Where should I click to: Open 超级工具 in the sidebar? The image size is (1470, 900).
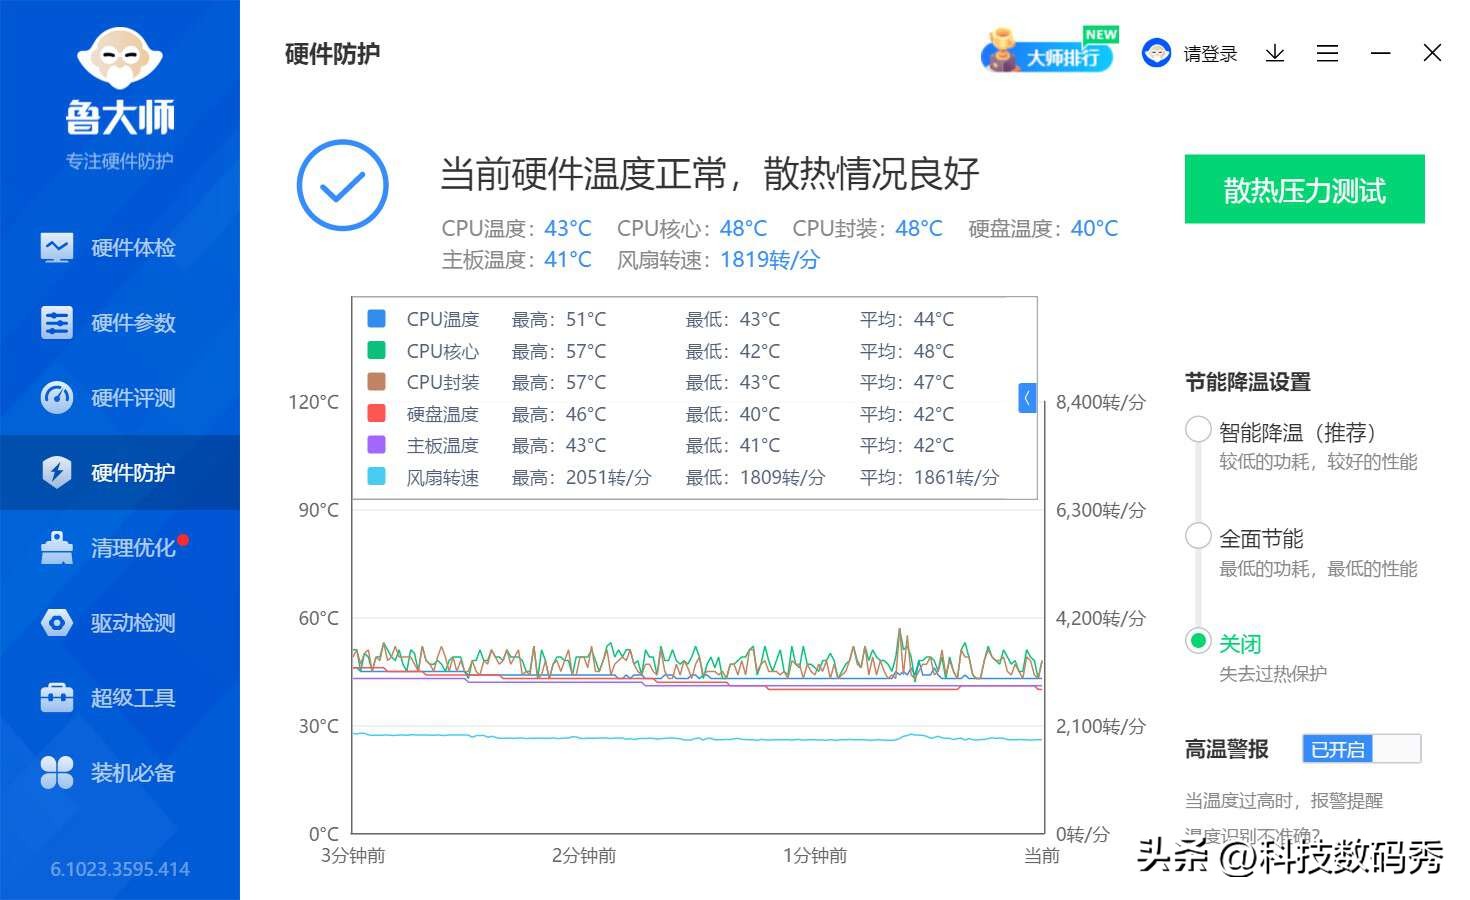tap(120, 697)
